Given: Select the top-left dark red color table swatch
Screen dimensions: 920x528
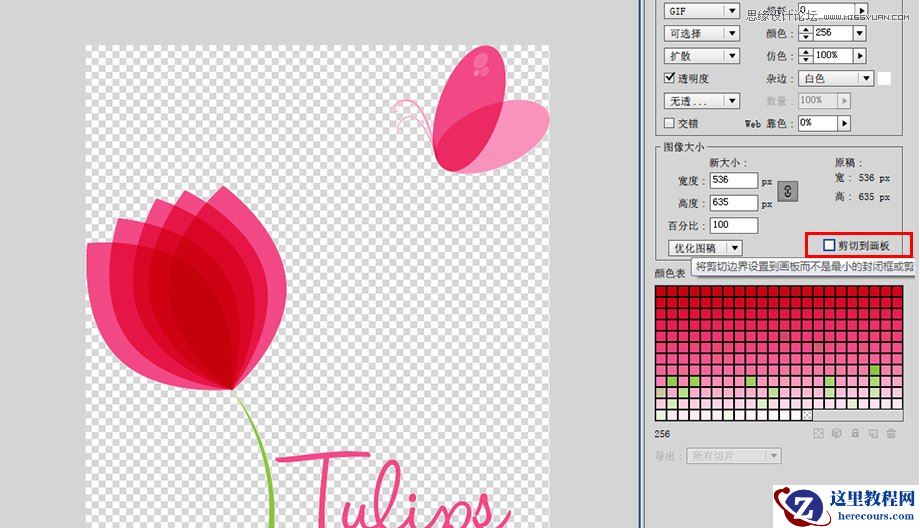Looking at the screenshot, I should coord(660,291).
